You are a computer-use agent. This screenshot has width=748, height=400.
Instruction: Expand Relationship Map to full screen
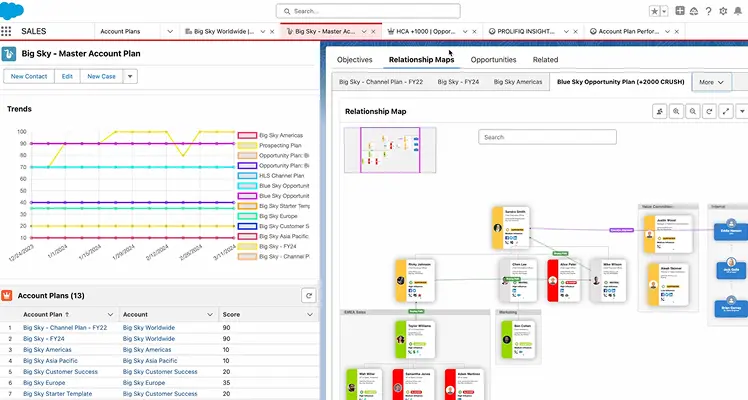click(x=726, y=111)
